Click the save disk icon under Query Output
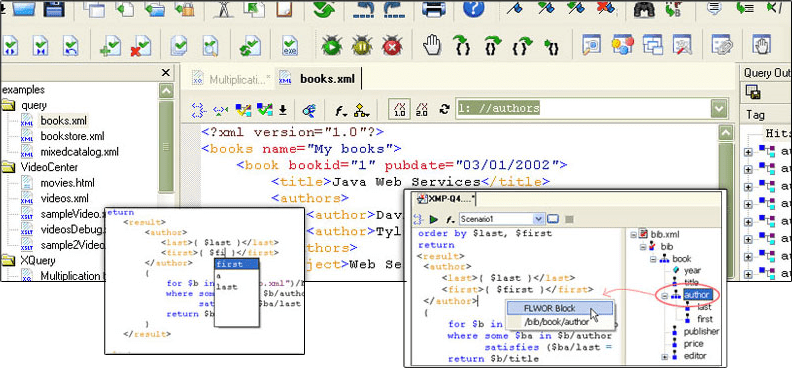 click(753, 92)
